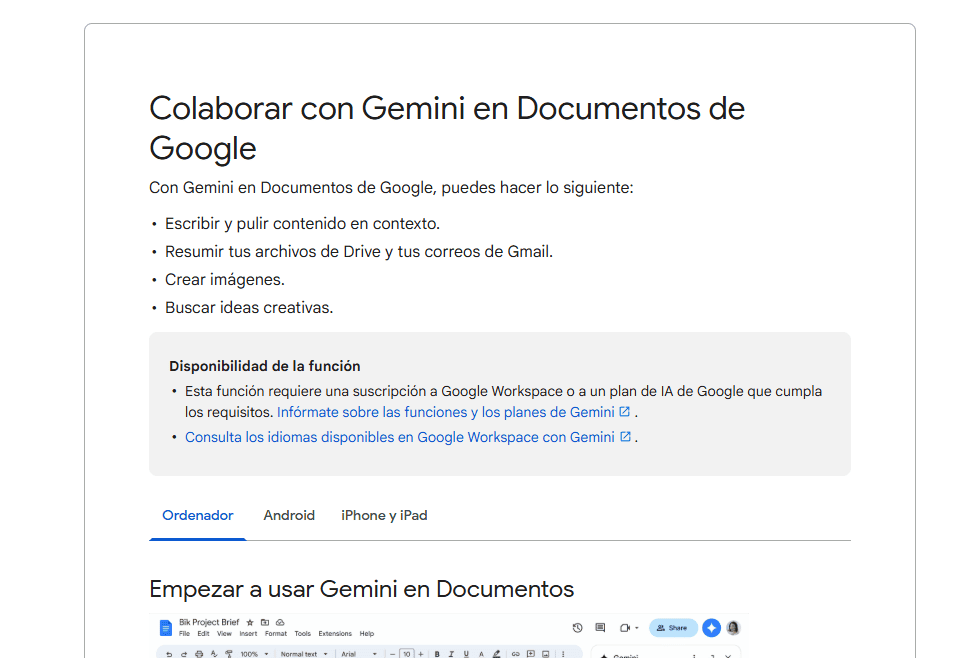The image size is (955, 658).
Task: Open the Normal text style dropdown
Action: click(x=304, y=654)
